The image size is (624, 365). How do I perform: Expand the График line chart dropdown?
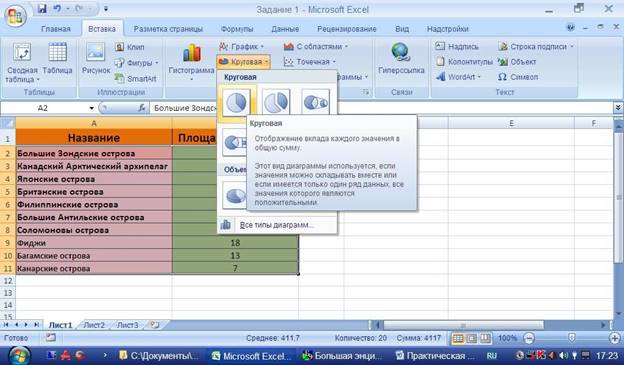[x=242, y=47]
